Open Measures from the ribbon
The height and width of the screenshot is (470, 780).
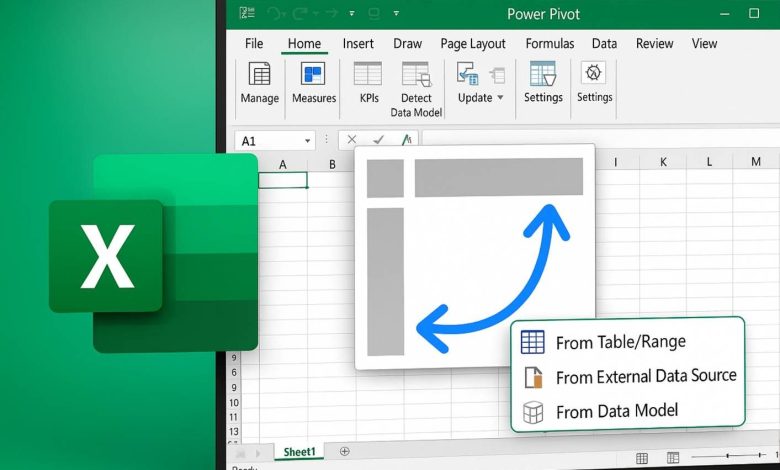pyautogui.click(x=313, y=75)
